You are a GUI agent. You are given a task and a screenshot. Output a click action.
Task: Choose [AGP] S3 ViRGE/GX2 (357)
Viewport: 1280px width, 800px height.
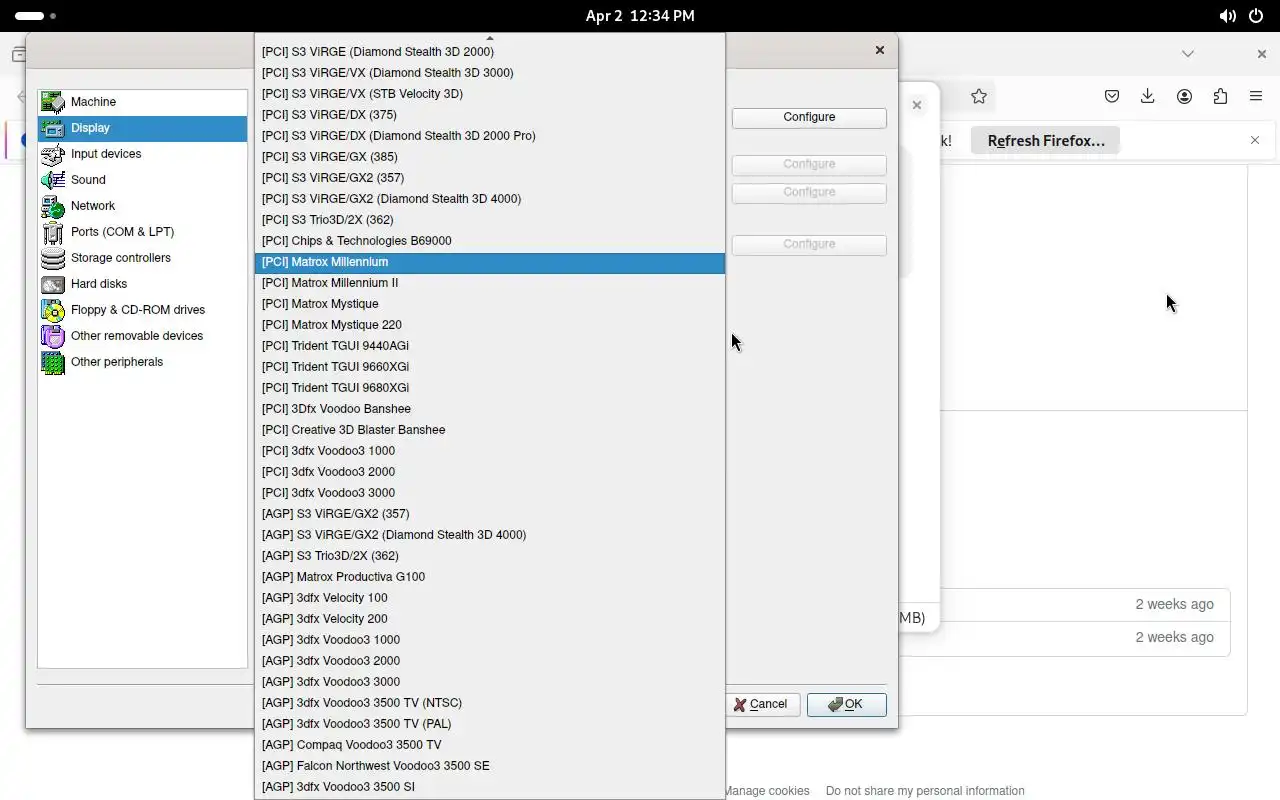tap(490, 514)
